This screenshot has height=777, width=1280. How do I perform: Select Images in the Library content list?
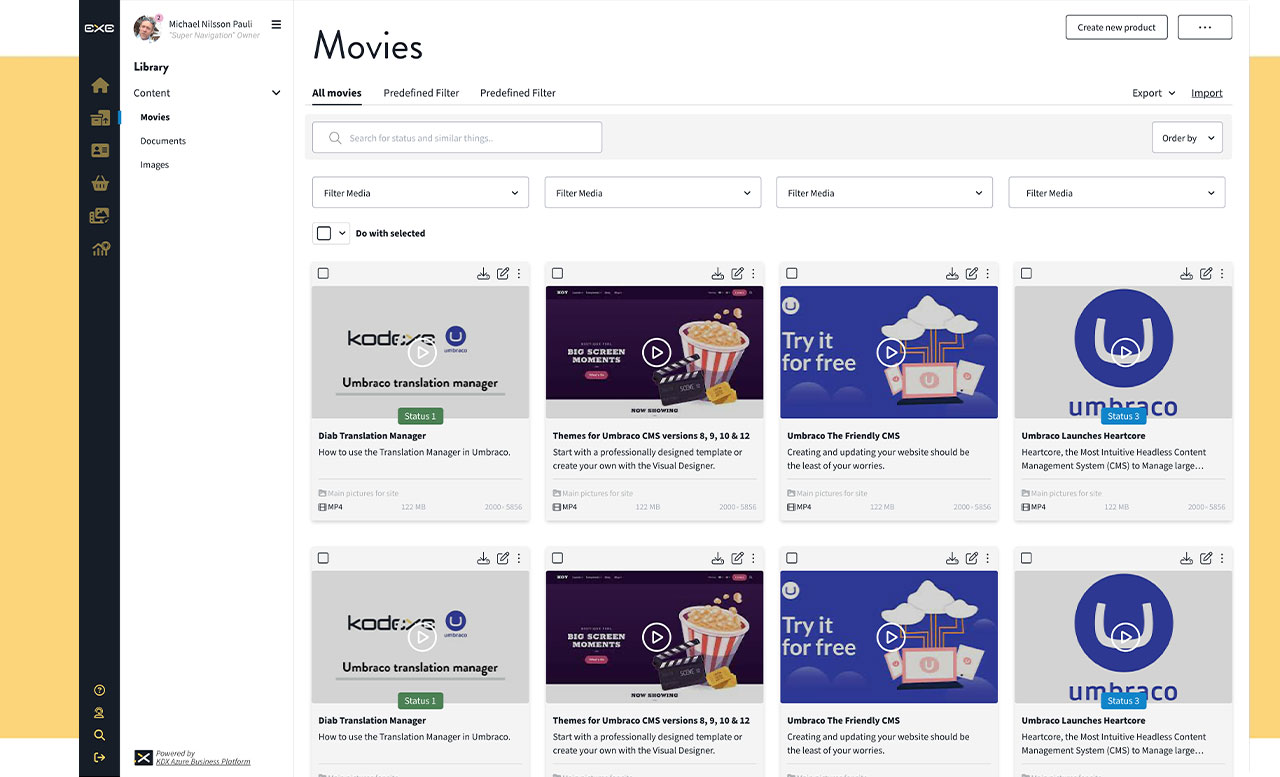coord(154,165)
